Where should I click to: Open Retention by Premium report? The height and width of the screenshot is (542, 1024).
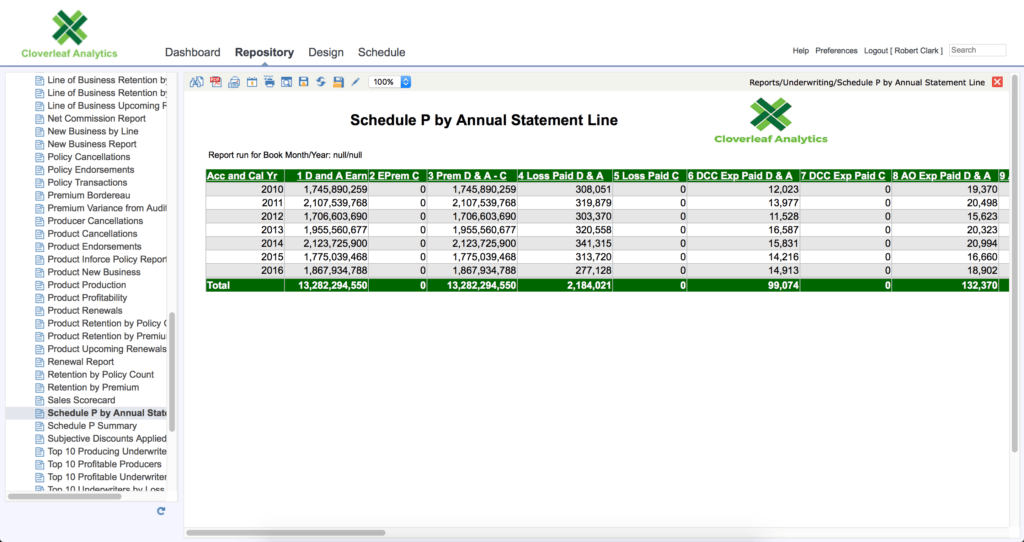[93, 387]
